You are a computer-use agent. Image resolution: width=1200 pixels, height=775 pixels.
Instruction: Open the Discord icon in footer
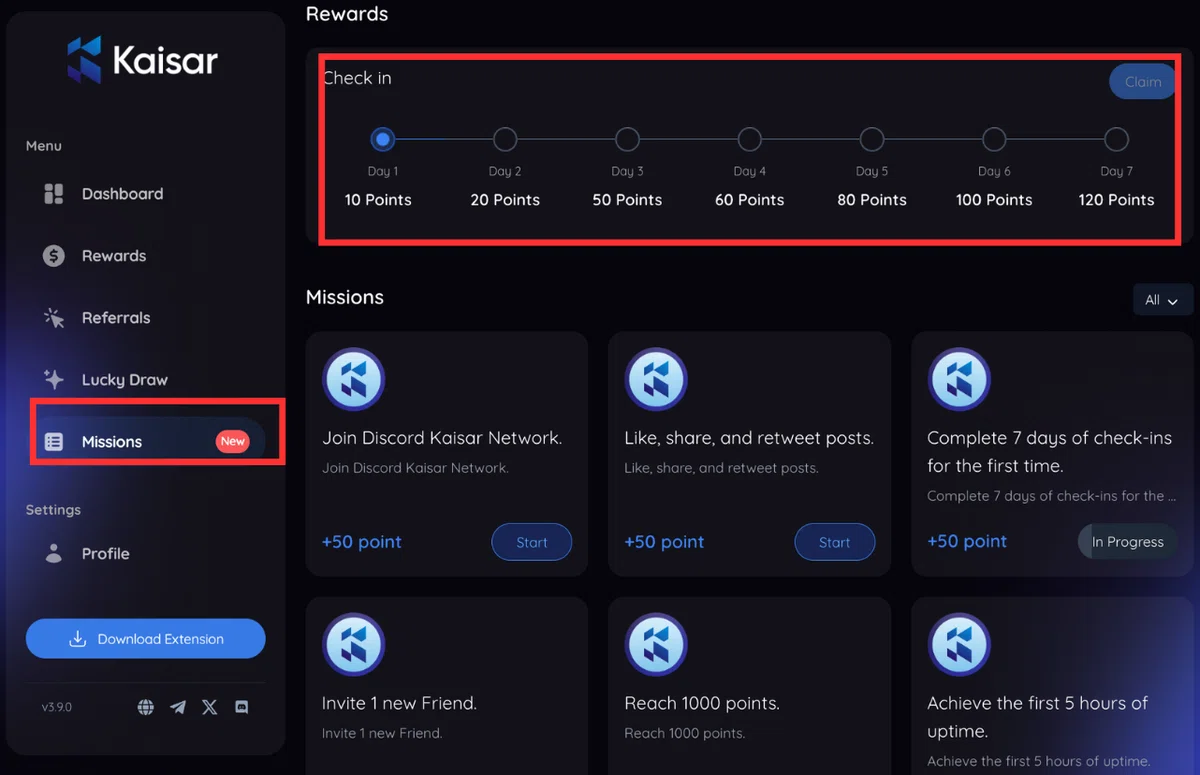point(241,707)
